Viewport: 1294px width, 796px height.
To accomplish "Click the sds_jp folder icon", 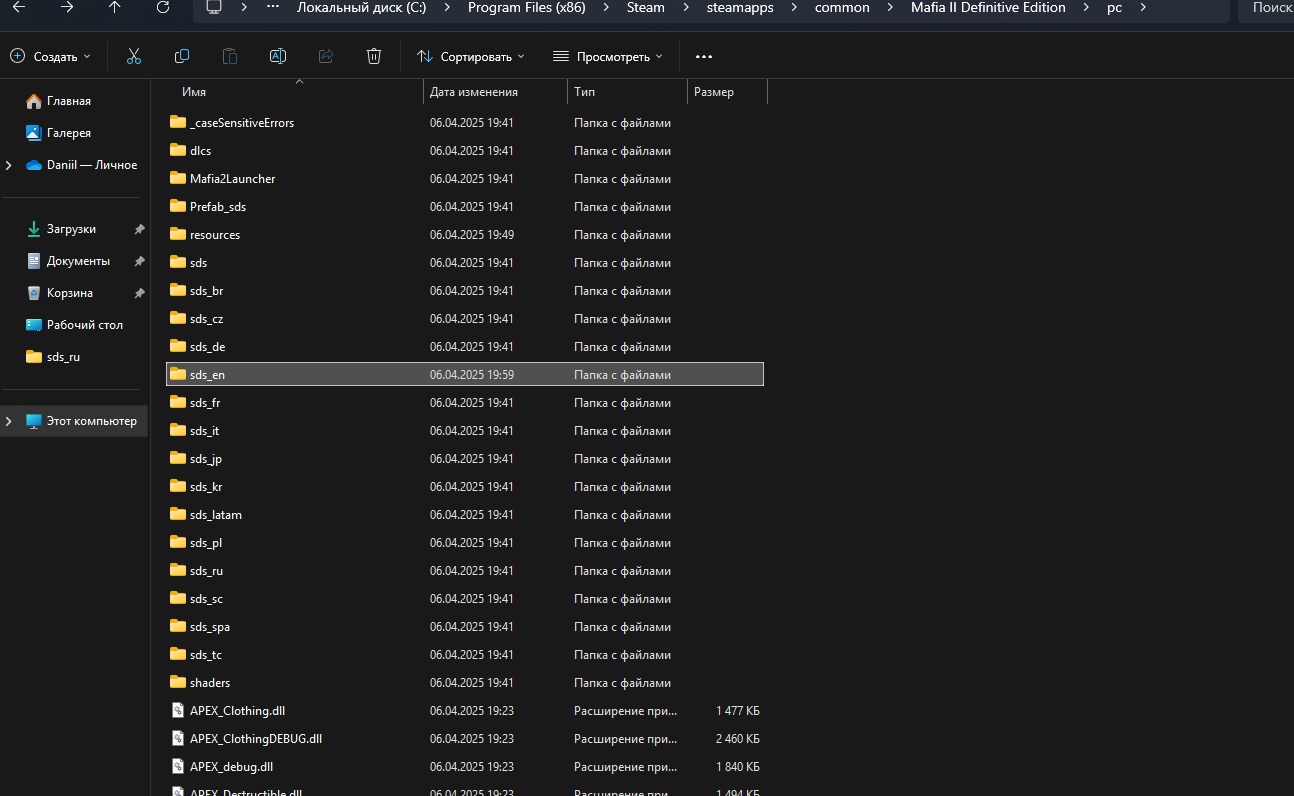I will tap(178, 459).
